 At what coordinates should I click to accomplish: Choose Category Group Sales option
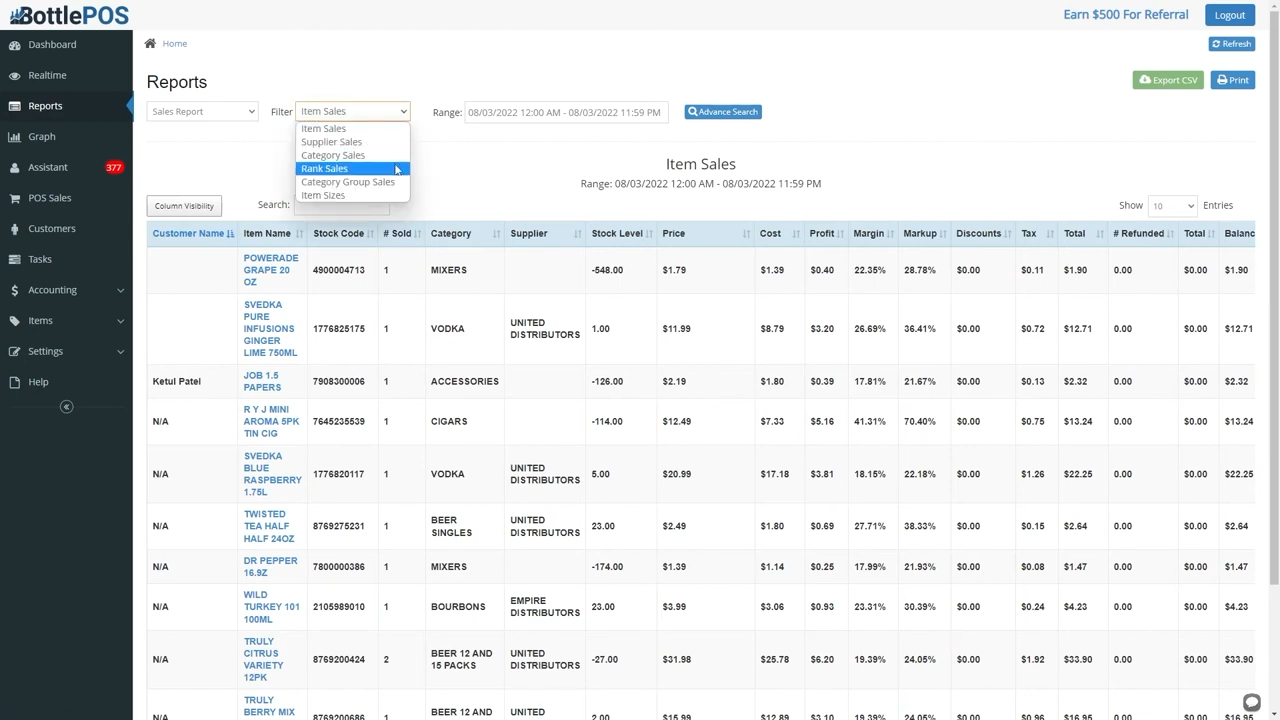click(x=352, y=182)
